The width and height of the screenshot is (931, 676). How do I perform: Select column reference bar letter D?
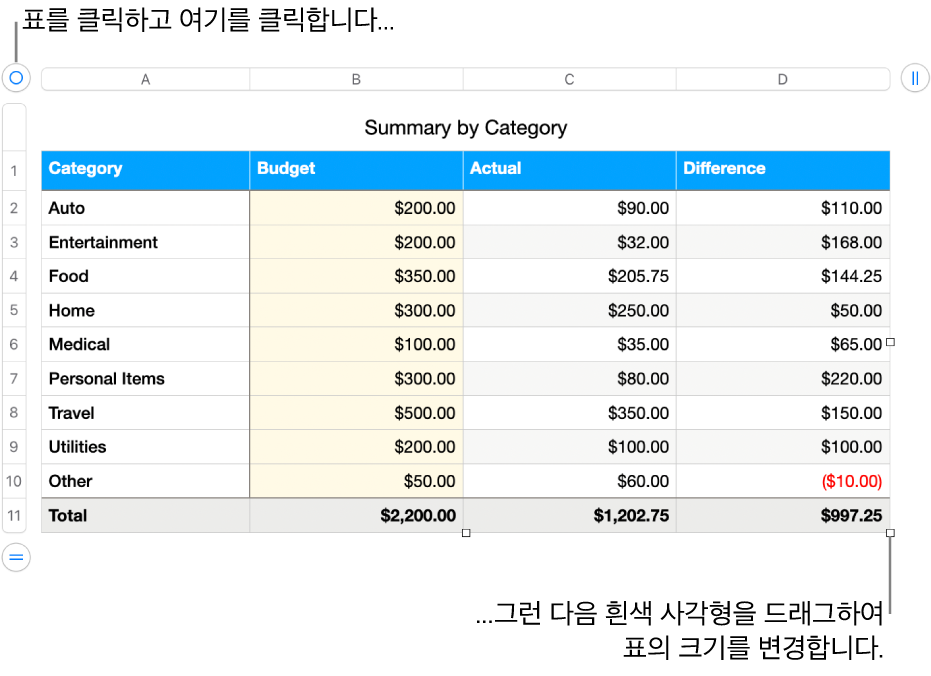tap(783, 78)
